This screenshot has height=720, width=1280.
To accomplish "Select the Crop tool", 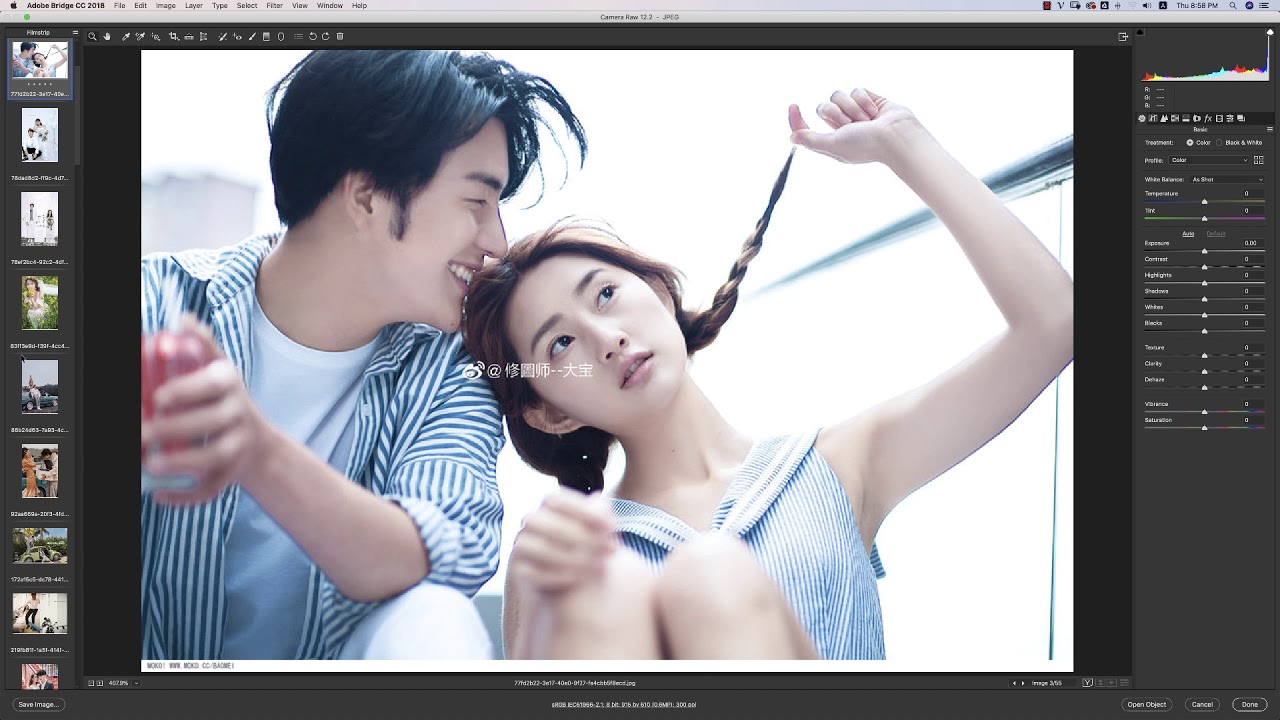I will tap(174, 36).
